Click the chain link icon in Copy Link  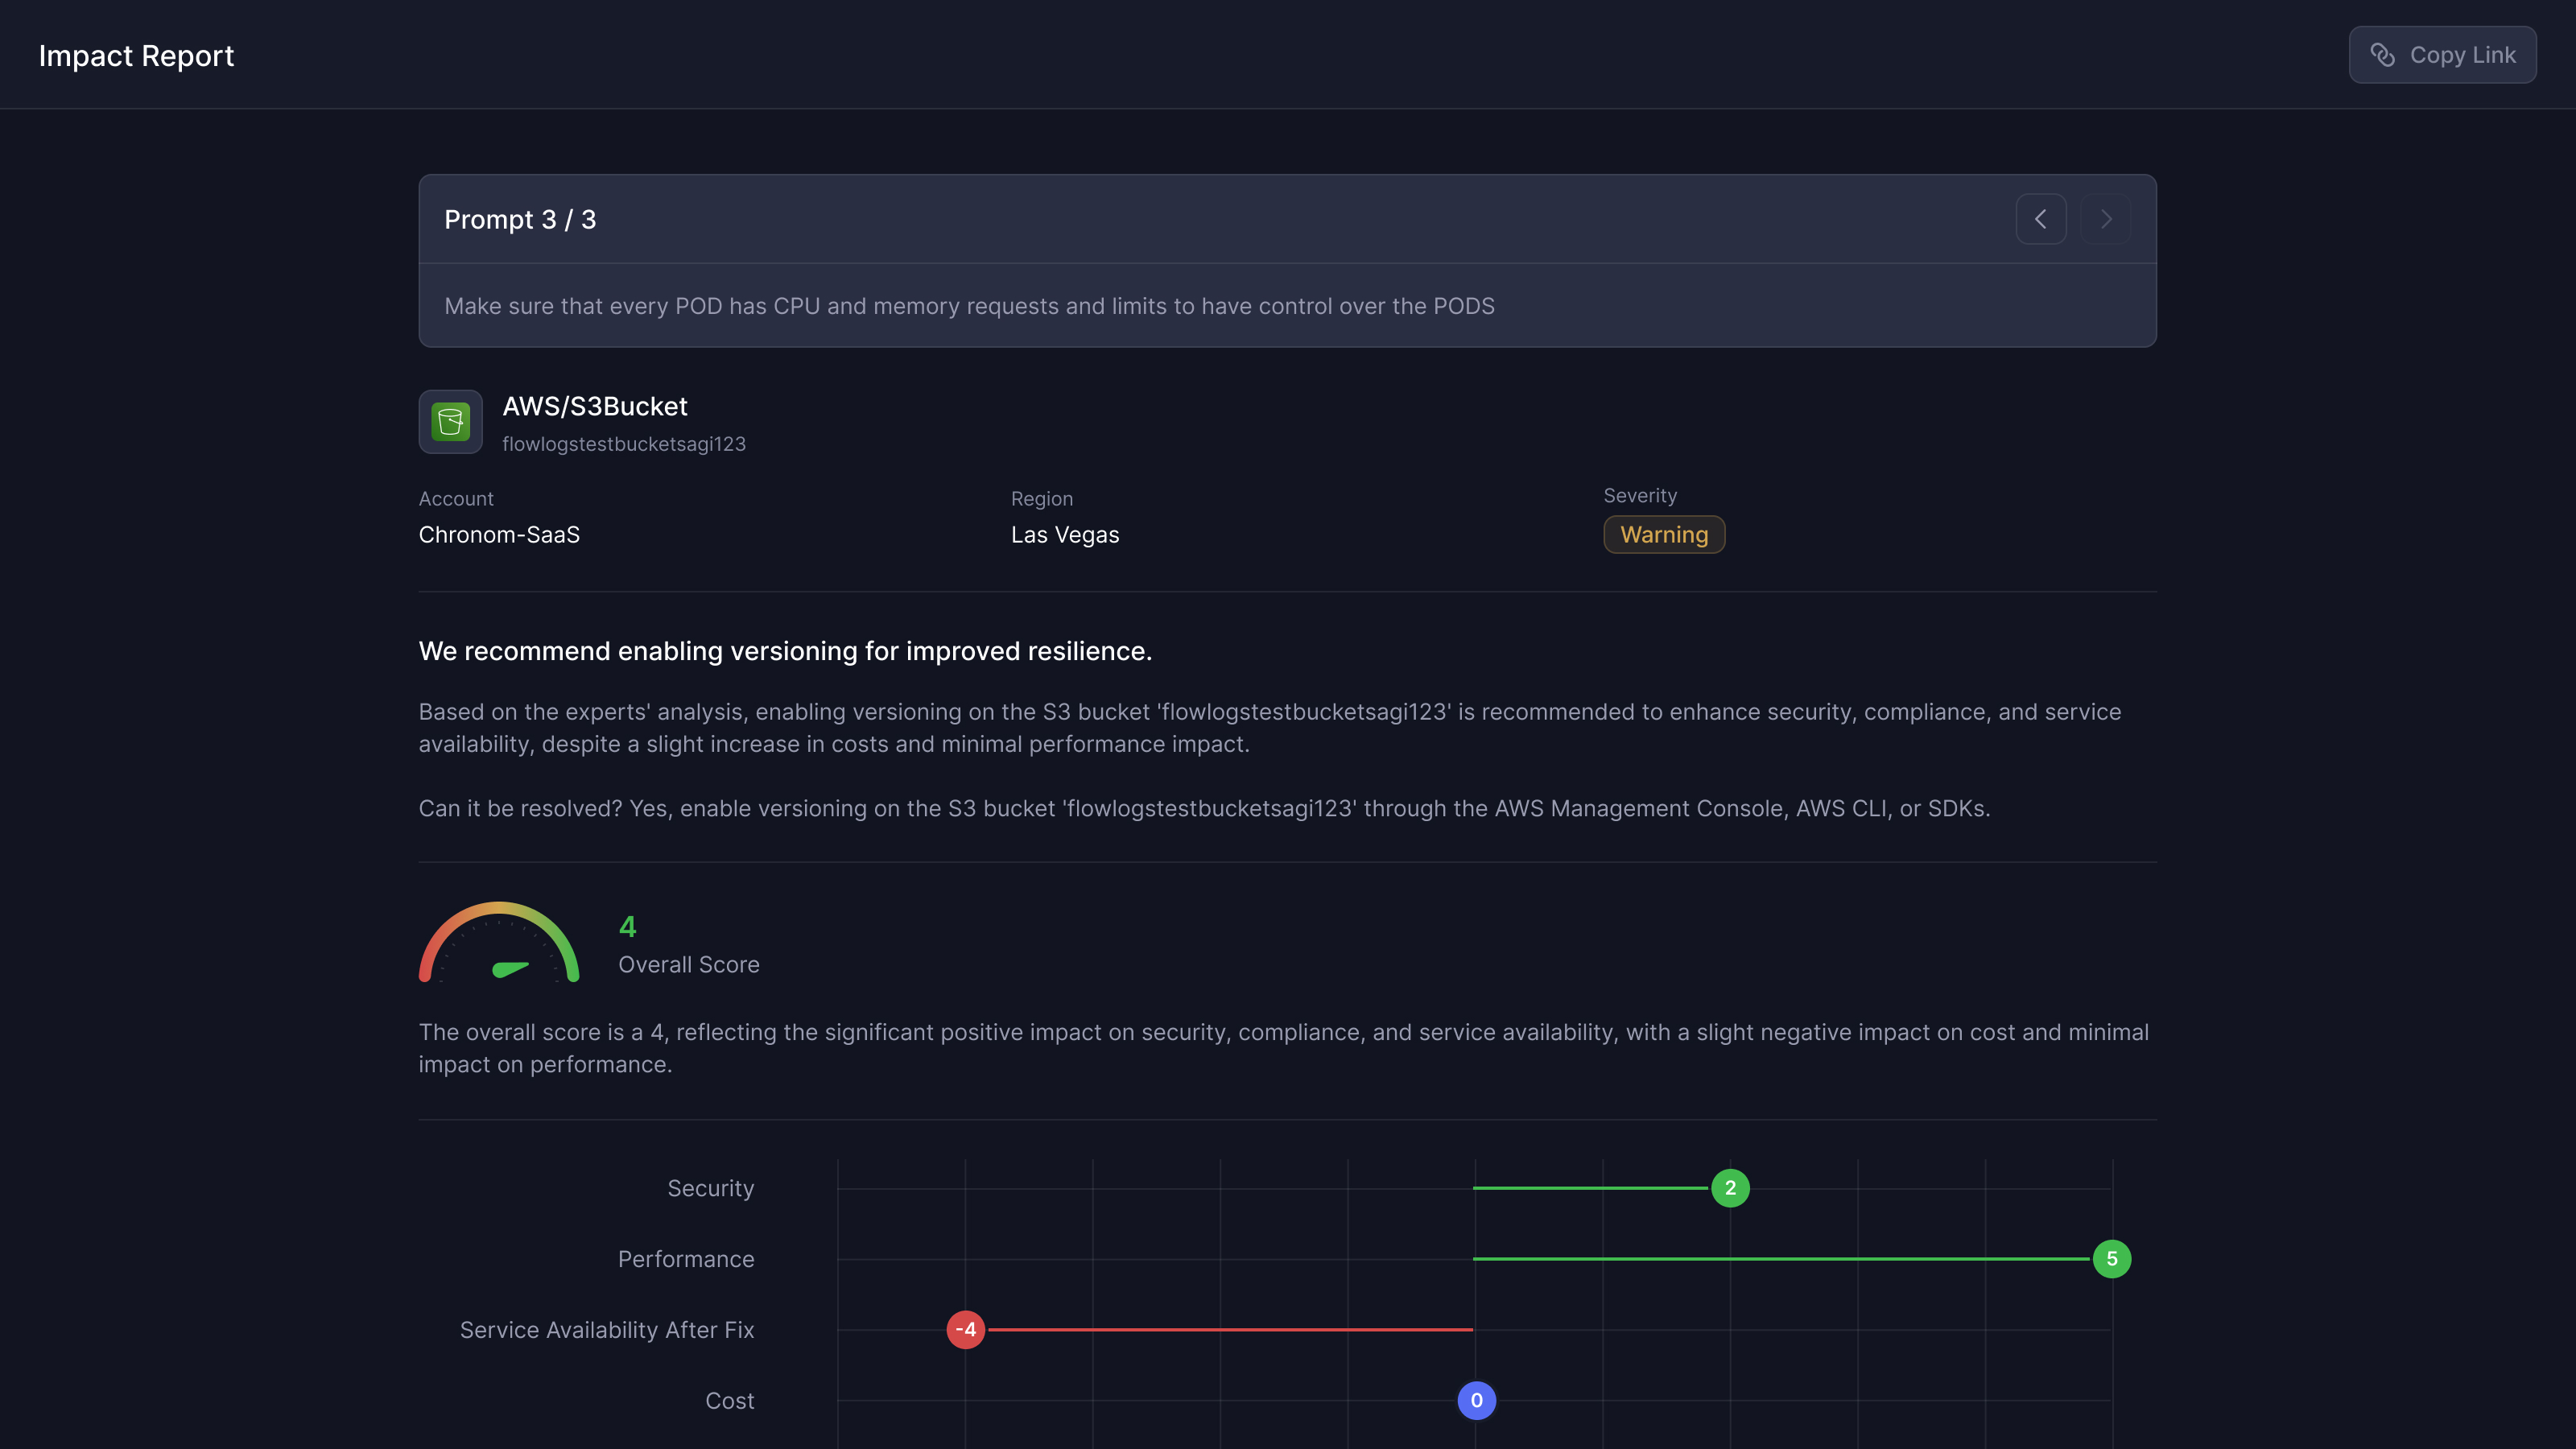pos(2383,55)
